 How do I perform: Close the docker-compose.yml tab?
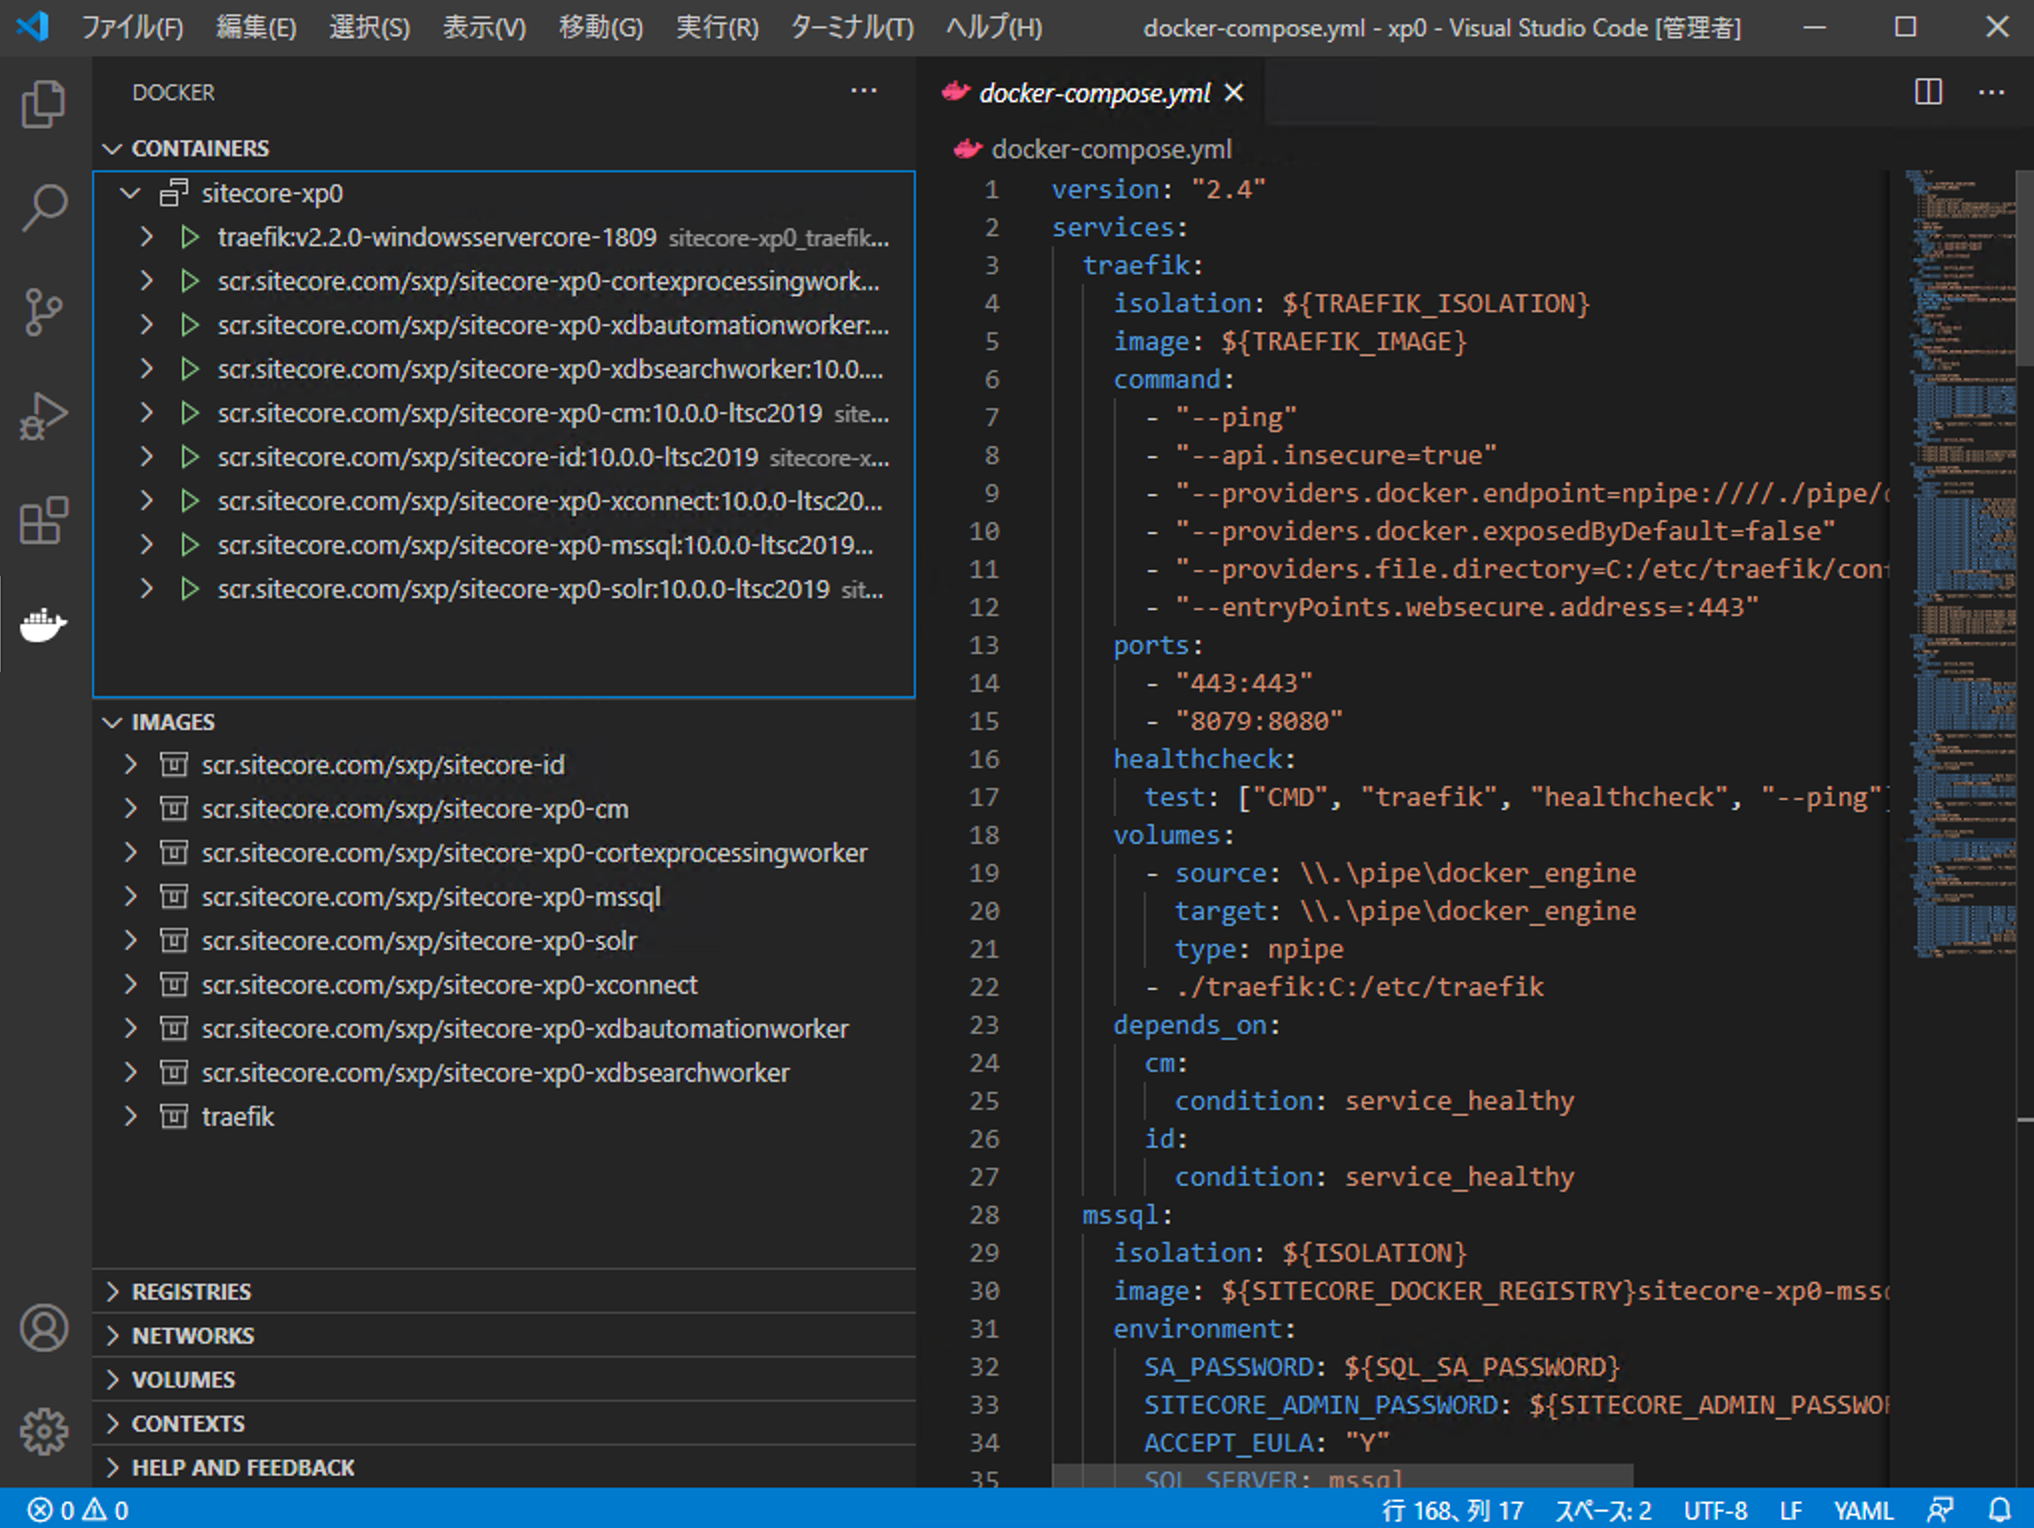point(1234,93)
